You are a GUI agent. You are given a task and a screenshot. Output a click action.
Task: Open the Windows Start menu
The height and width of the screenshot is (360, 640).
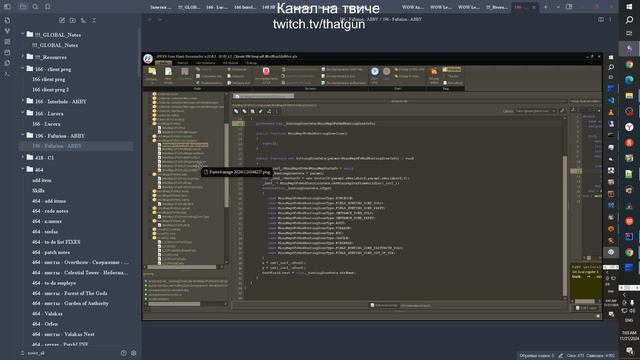tap(629, 7)
